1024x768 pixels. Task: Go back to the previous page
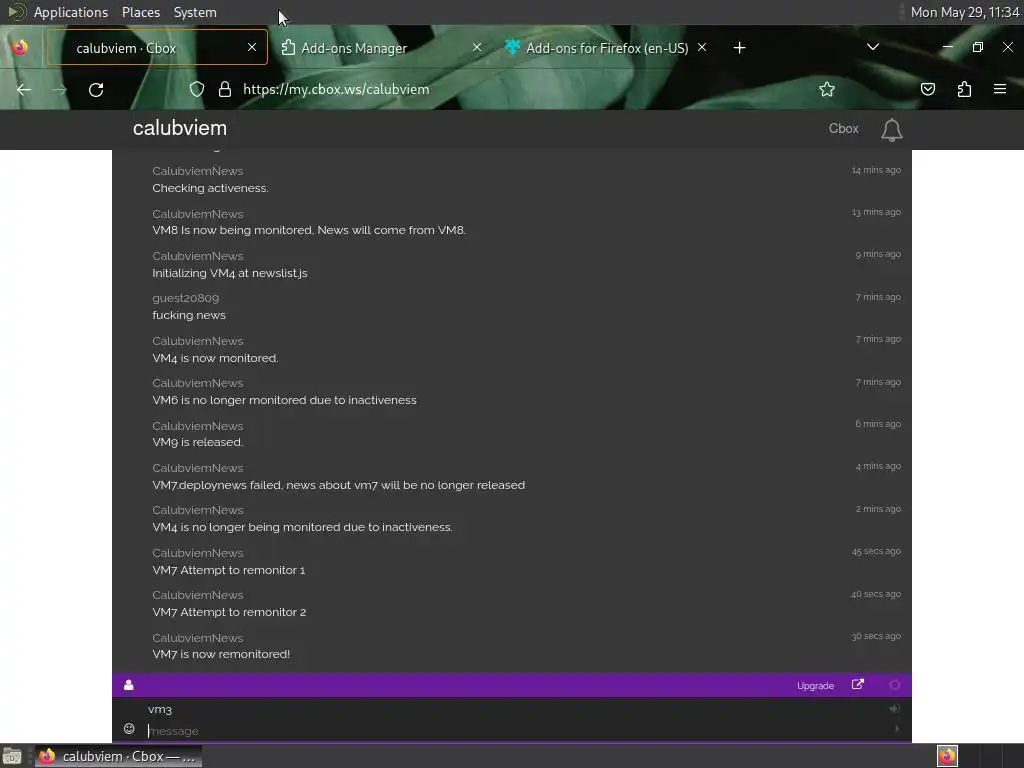pos(24,89)
